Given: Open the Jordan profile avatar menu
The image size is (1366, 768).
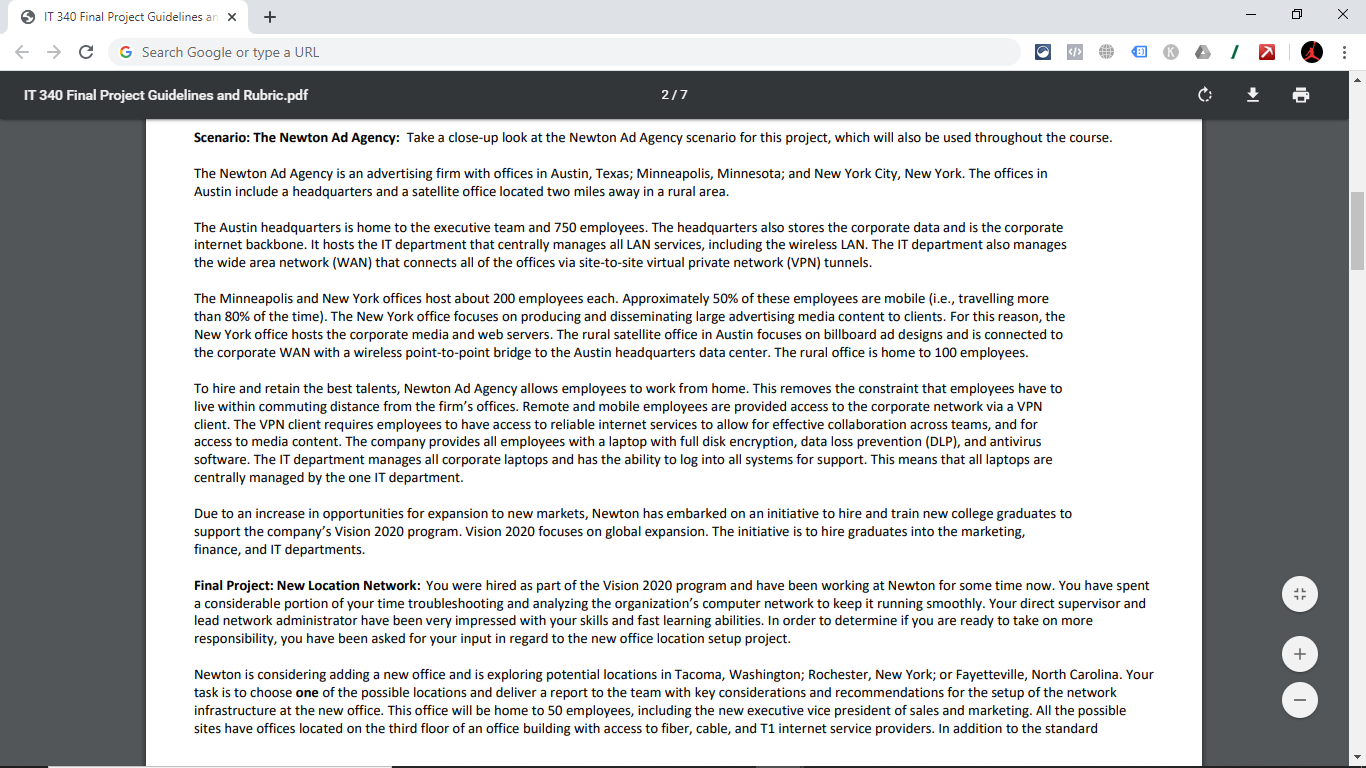Looking at the screenshot, I should click(1312, 51).
